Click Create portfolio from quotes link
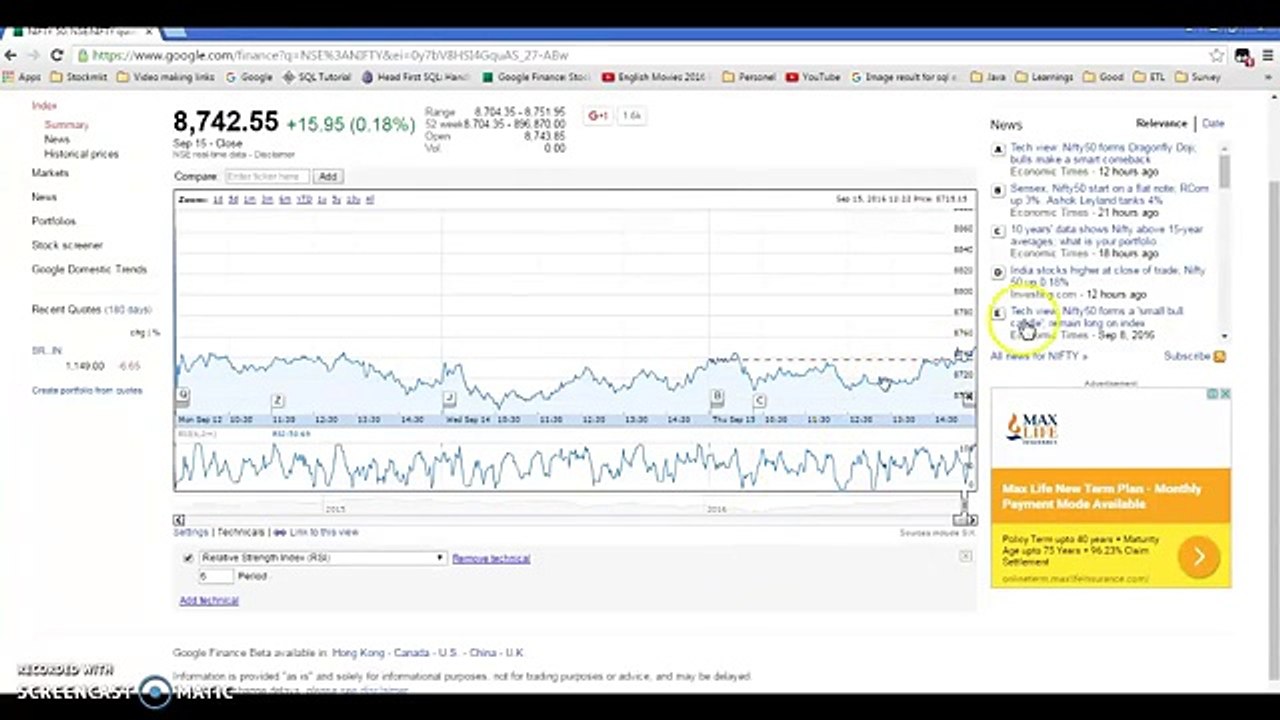 (87, 391)
